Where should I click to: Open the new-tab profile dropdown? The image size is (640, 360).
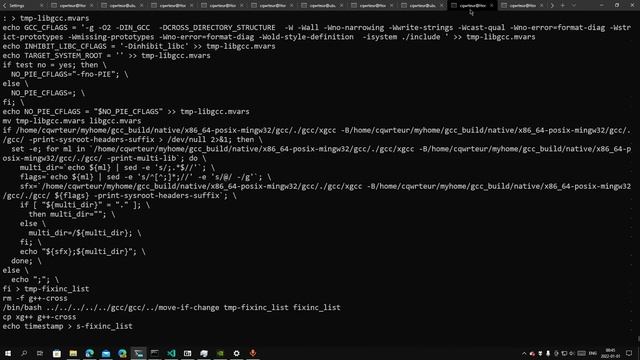[574, 6]
